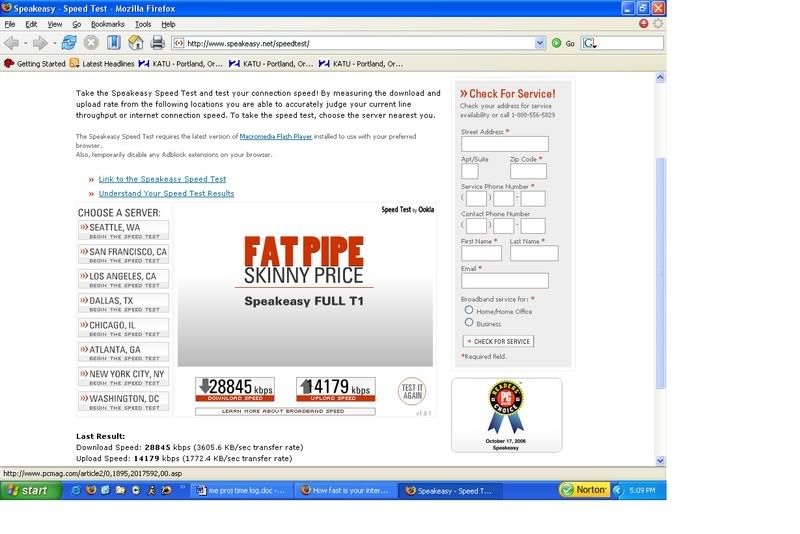Choose the Chicago, IL server
The height and width of the screenshot is (534, 800).
pyautogui.click(x=123, y=328)
